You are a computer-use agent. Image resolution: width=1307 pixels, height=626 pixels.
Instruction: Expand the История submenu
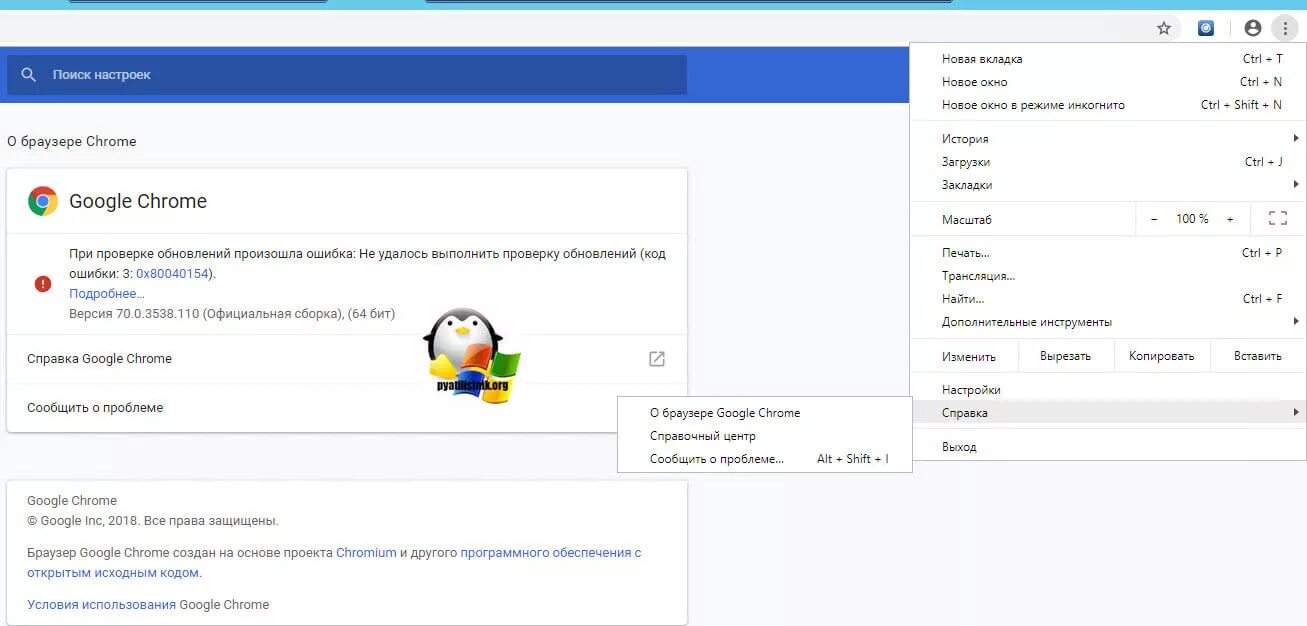pos(1108,139)
